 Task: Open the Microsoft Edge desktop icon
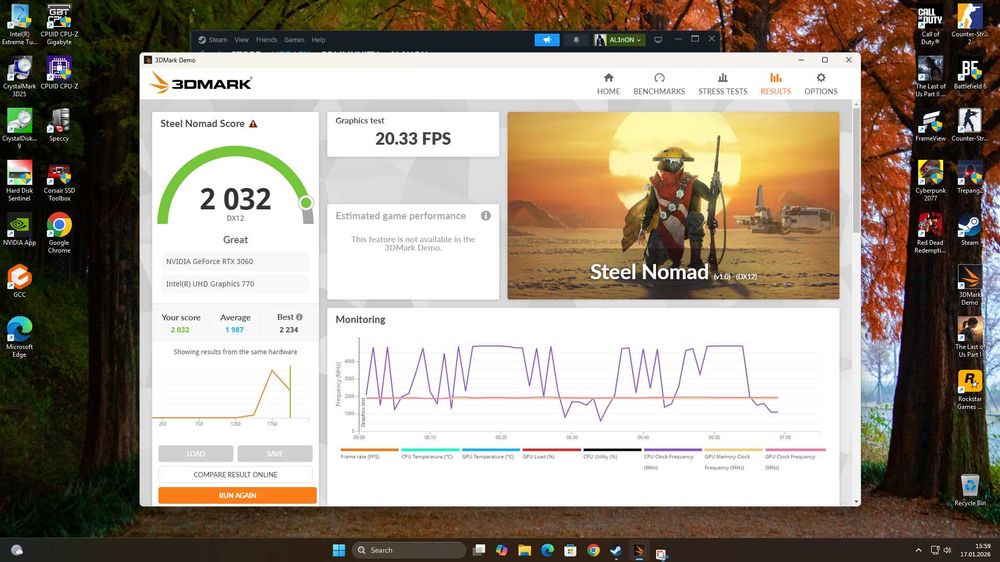pyautogui.click(x=19, y=336)
